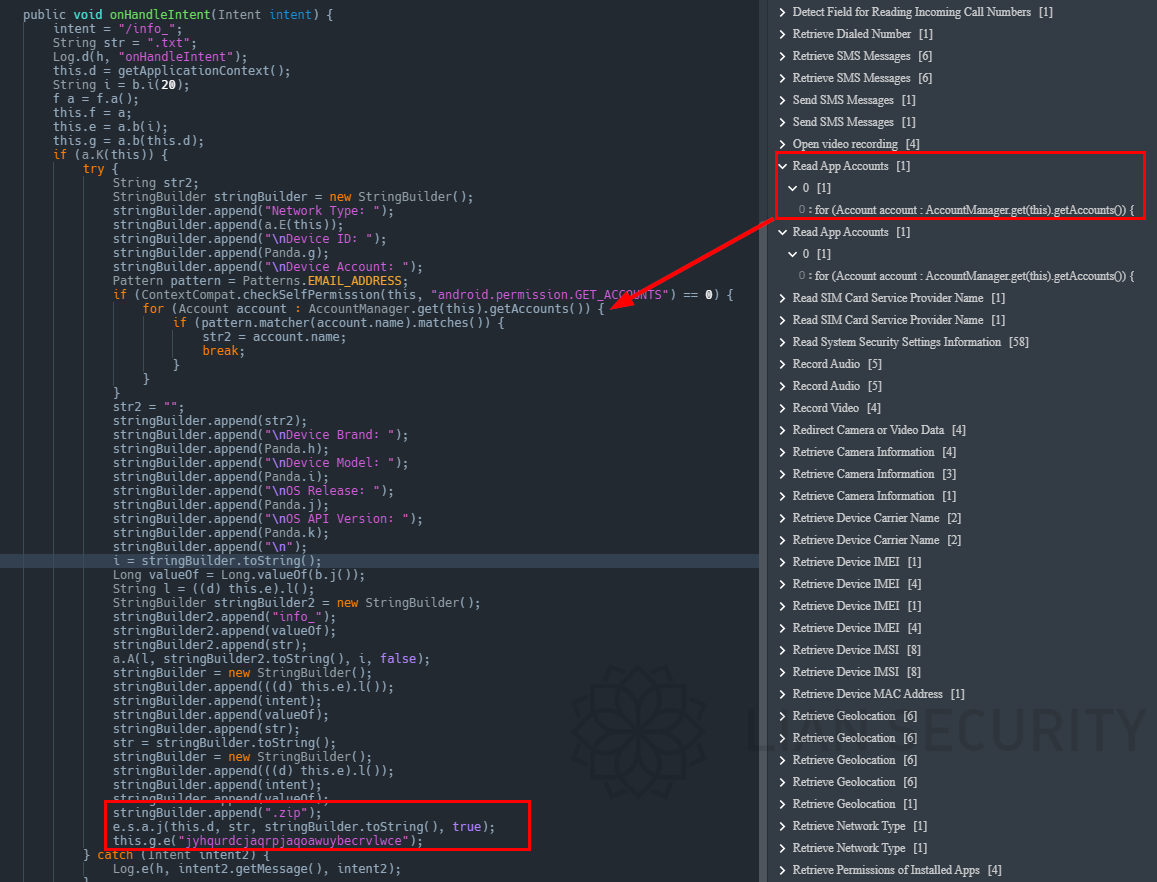Click the str2 = account.name; line

pos(274,337)
